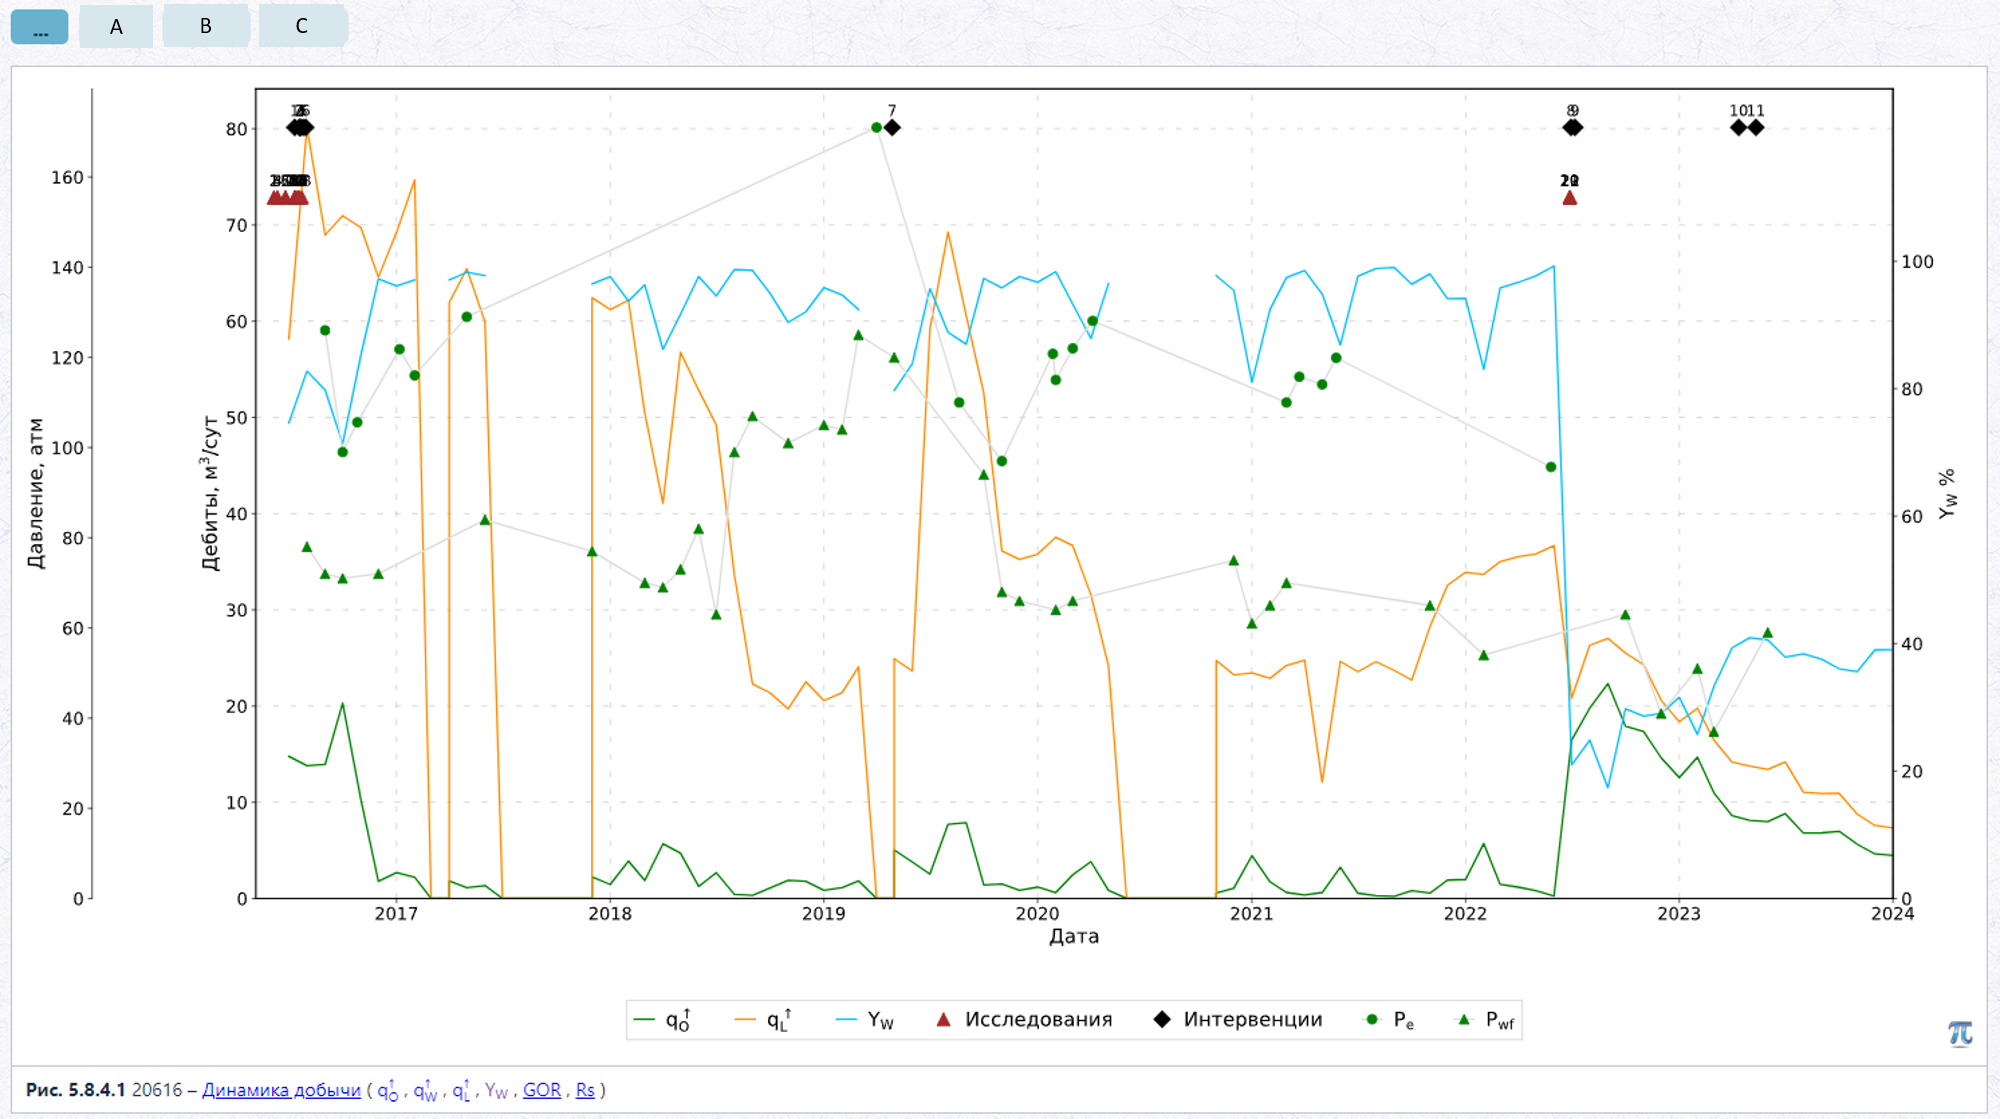
Task: Open the Rs link
Action: (585, 1090)
